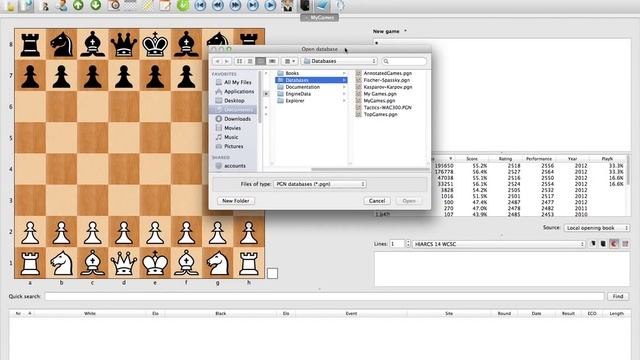Click the horizontal scrollbar in the file dialog

point(369,169)
